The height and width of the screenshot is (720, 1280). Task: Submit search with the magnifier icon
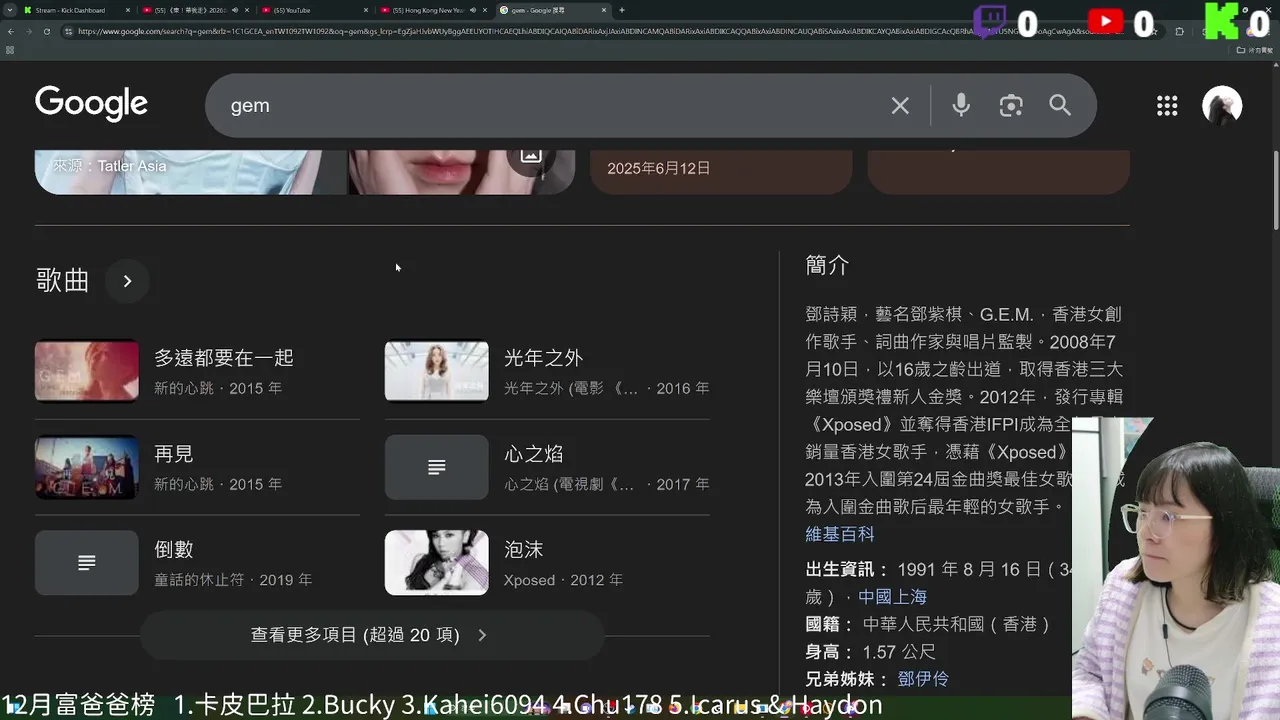1060,105
